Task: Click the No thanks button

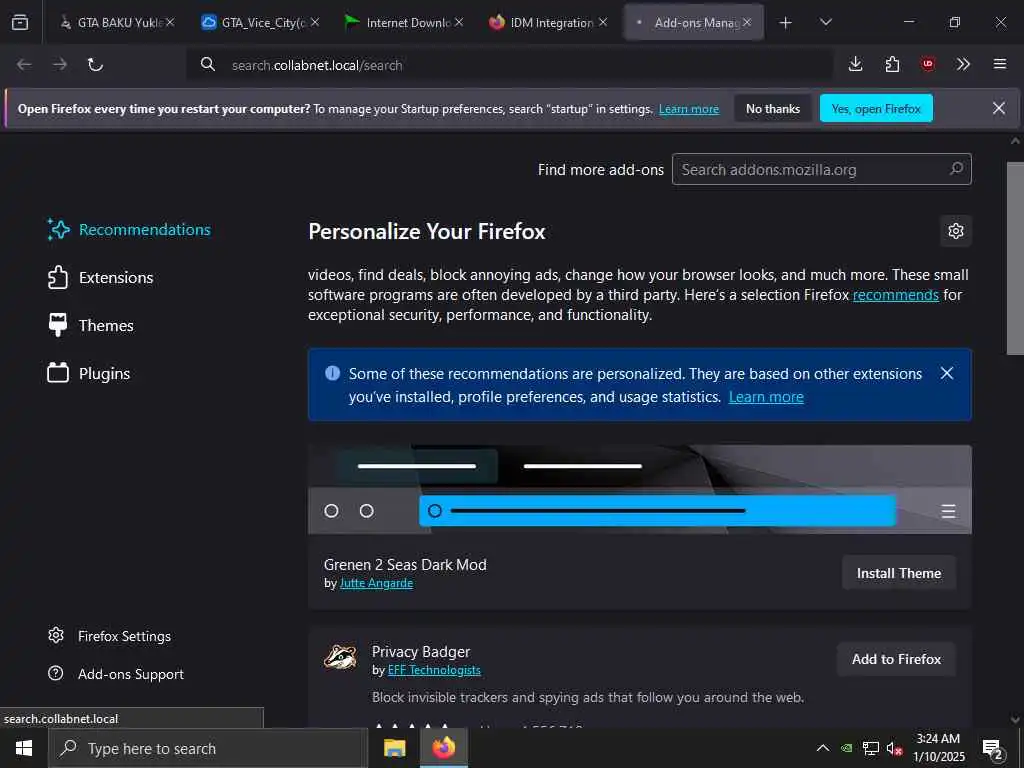Action: pos(773,108)
